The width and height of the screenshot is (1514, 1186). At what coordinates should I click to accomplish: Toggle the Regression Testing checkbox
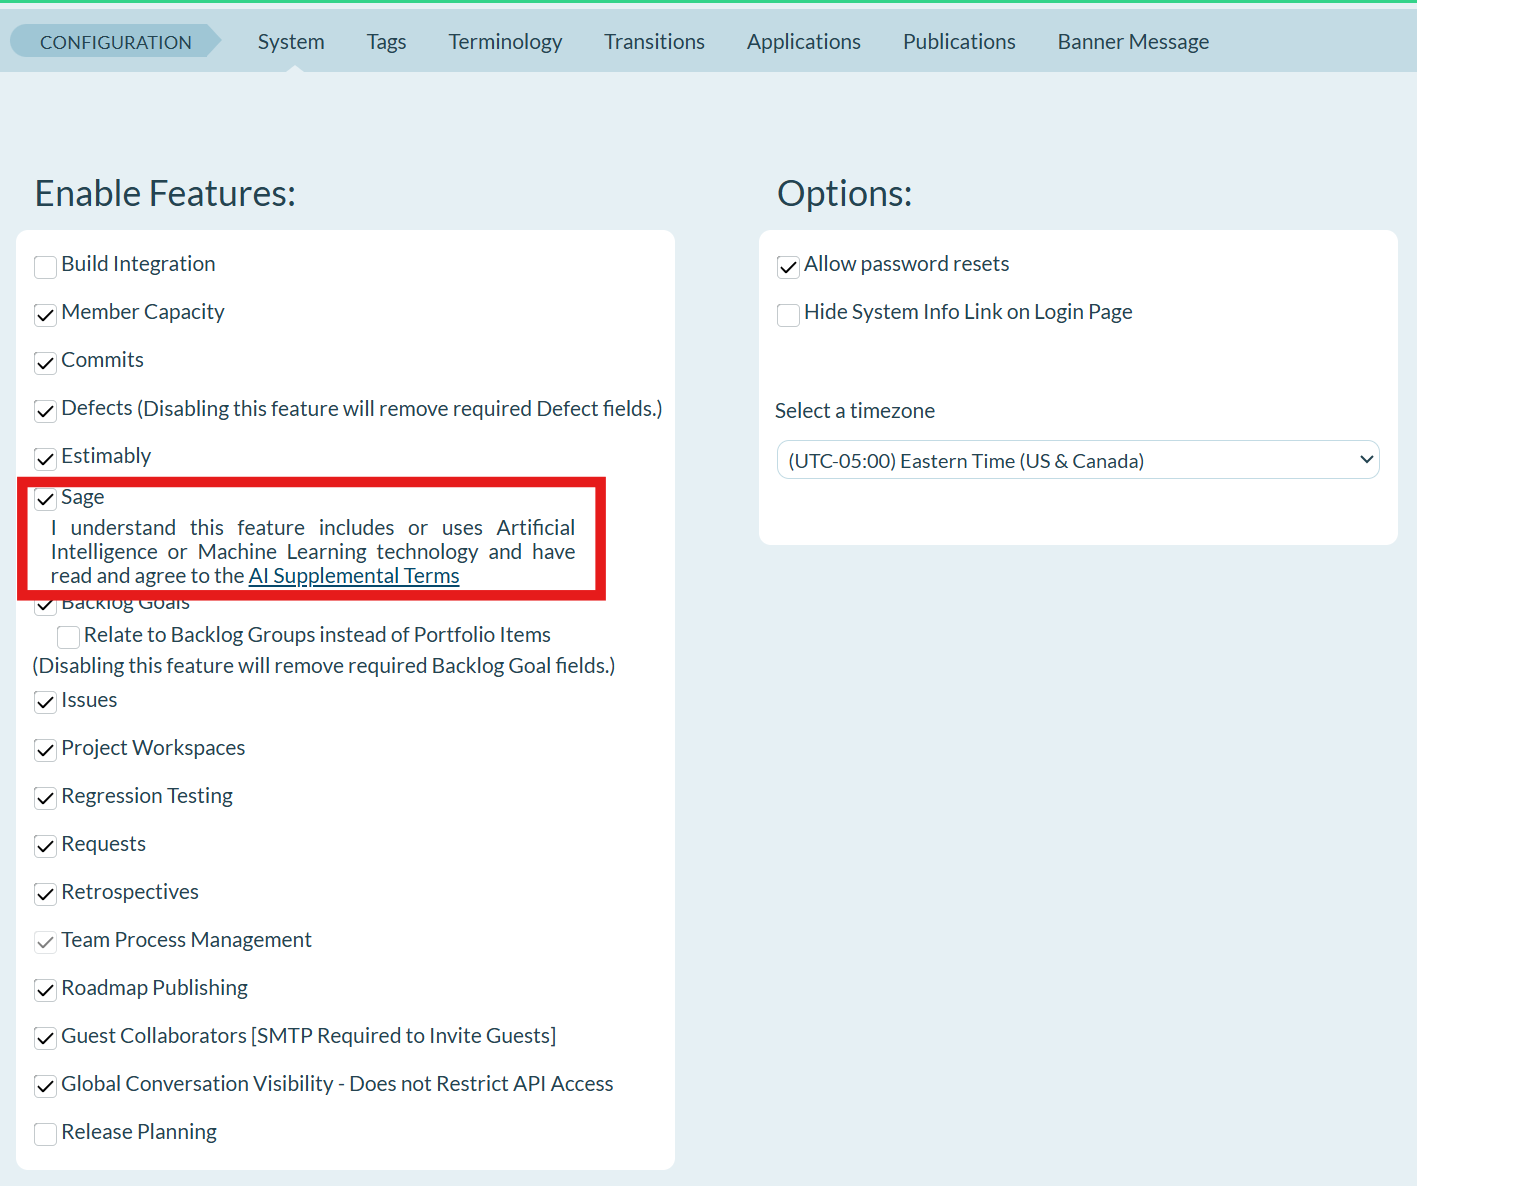45,798
